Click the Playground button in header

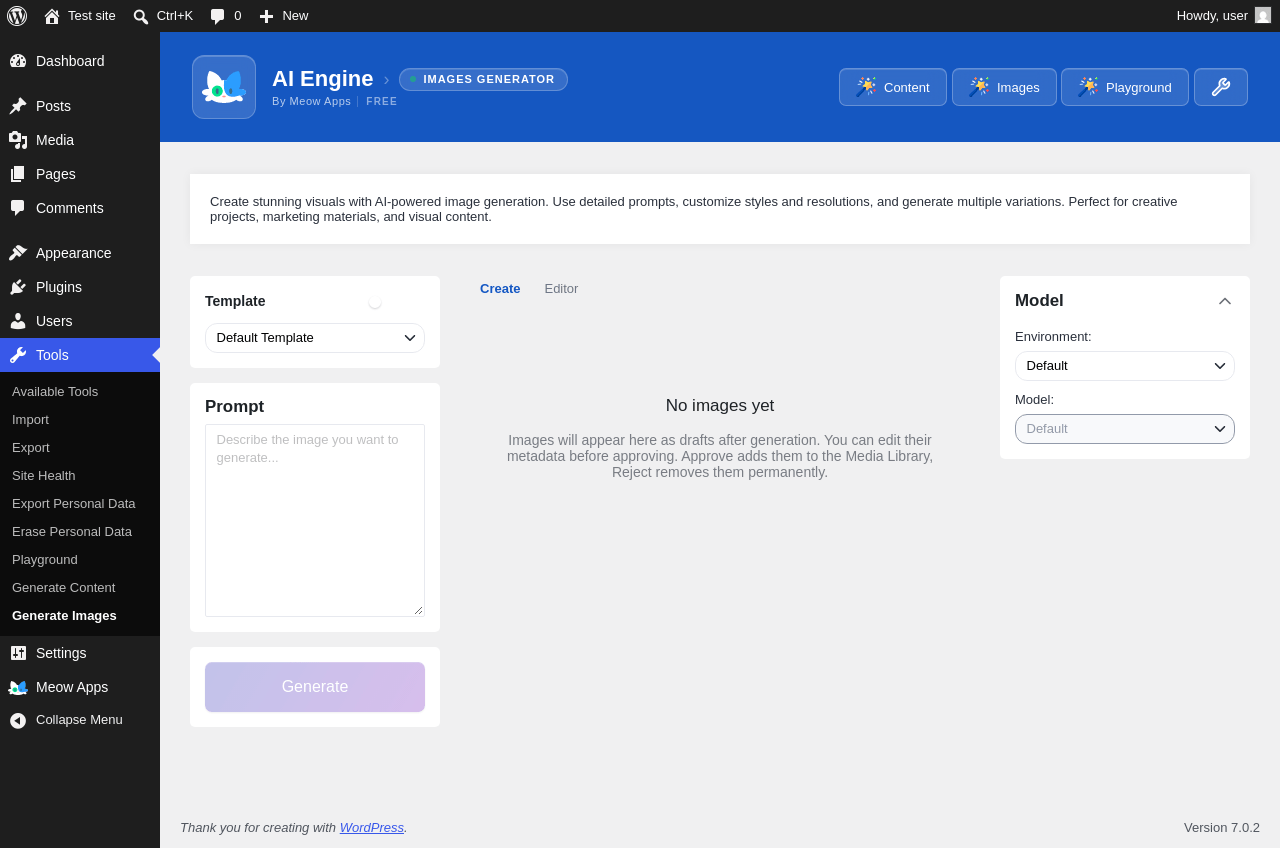pos(1125,87)
